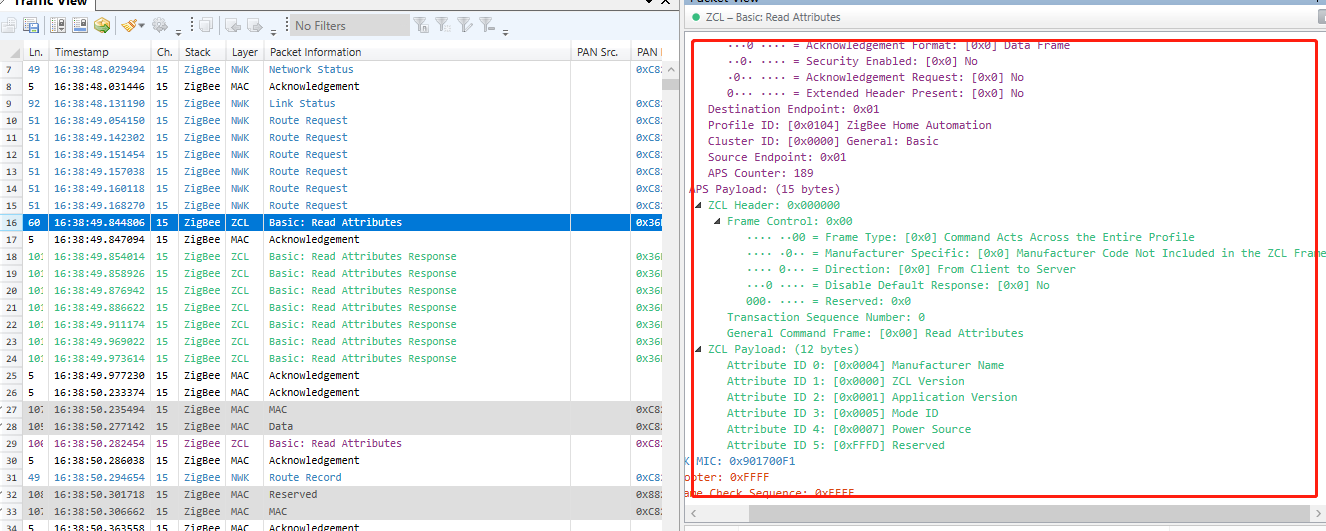Viewport: 1326px width, 531px height.
Task: Click the gear settings toolbar icon
Action: [x=160, y=25]
